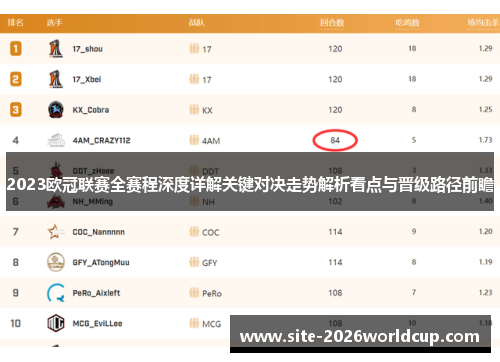Click the 排名 column header
Screen dimensions: 500x362
pos(15,23)
